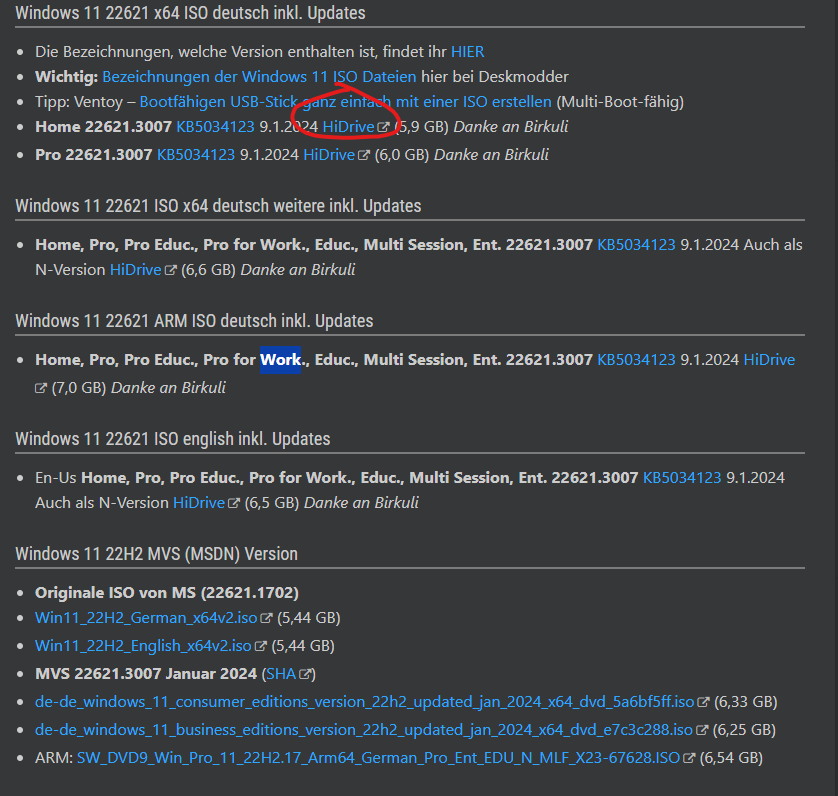Click external-link icon after business editions ISO
This screenshot has width=838, height=796.
pyautogui.click(x=702, y=731)
